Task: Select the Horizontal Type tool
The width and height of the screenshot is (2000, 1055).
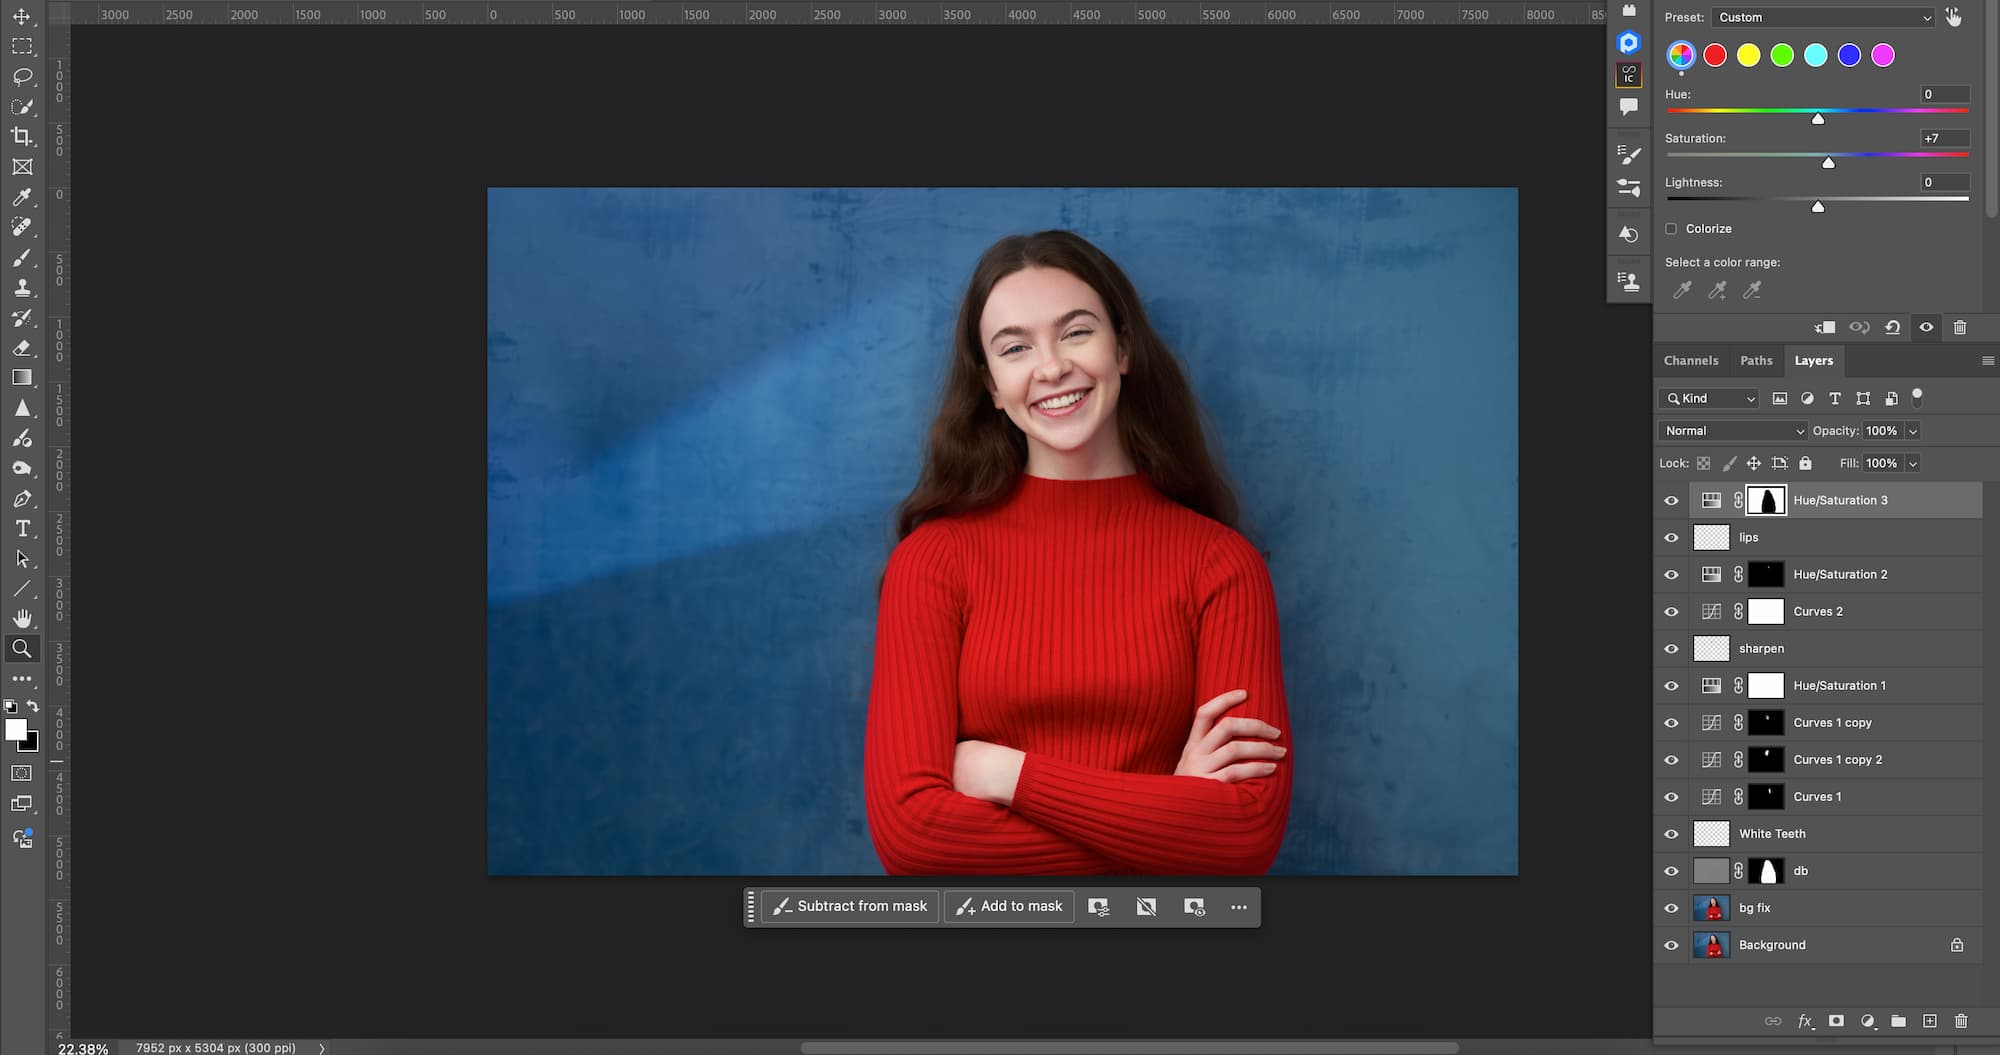Action: [x=21, y=528]
